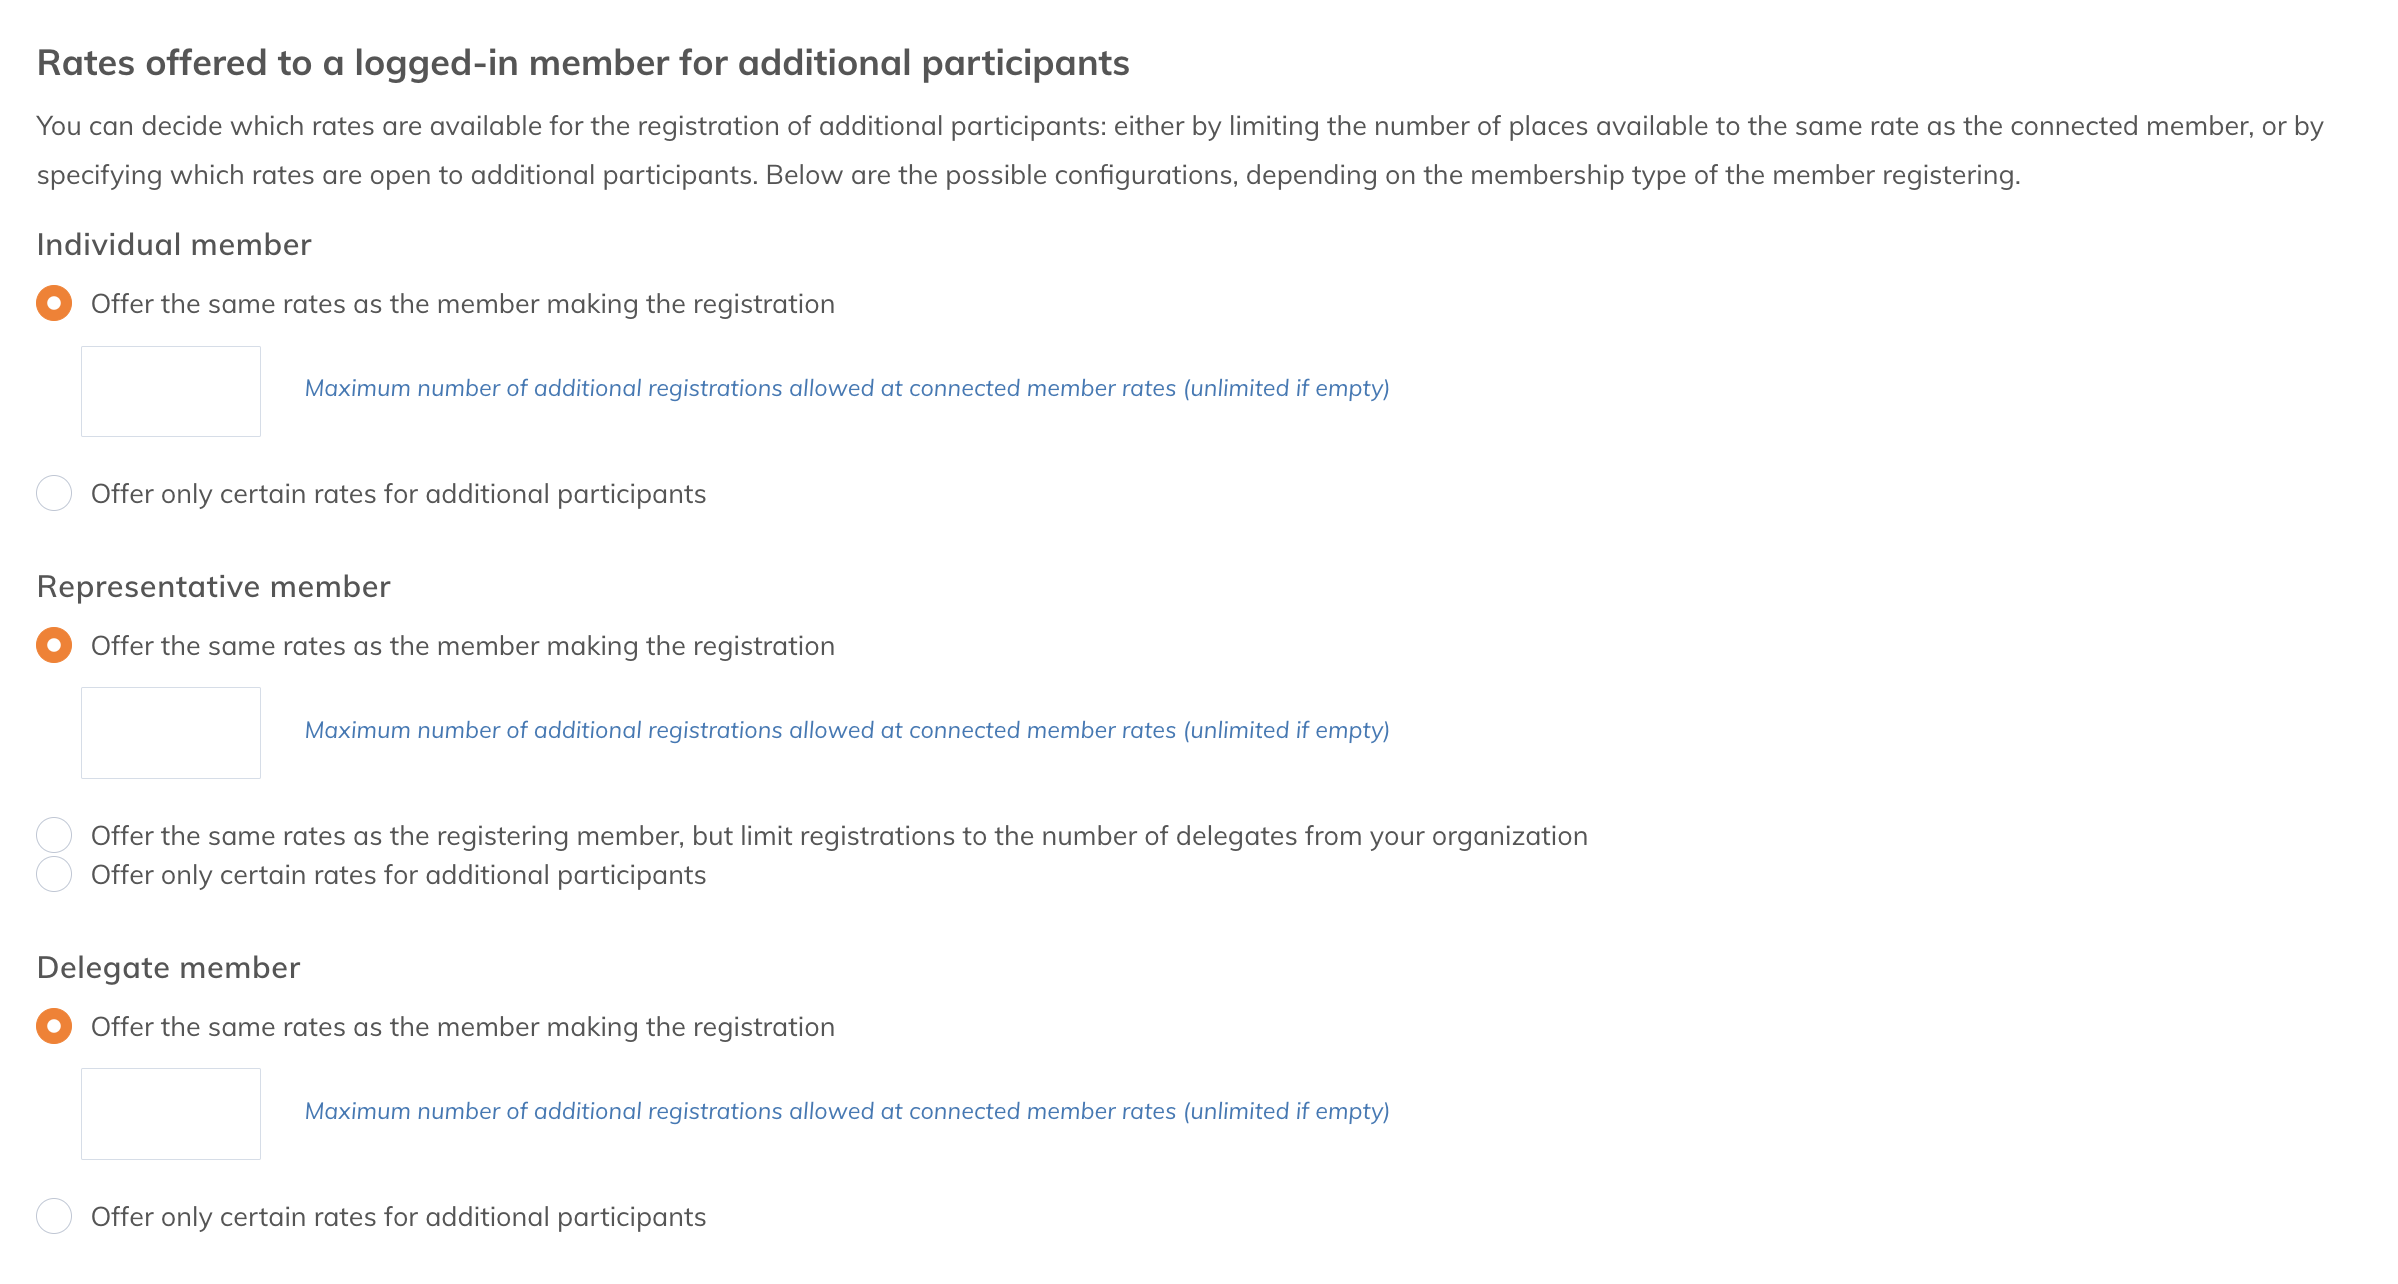Click the Delegate member section heading
Screen dimensions: 2398x1284
point(168,968)
